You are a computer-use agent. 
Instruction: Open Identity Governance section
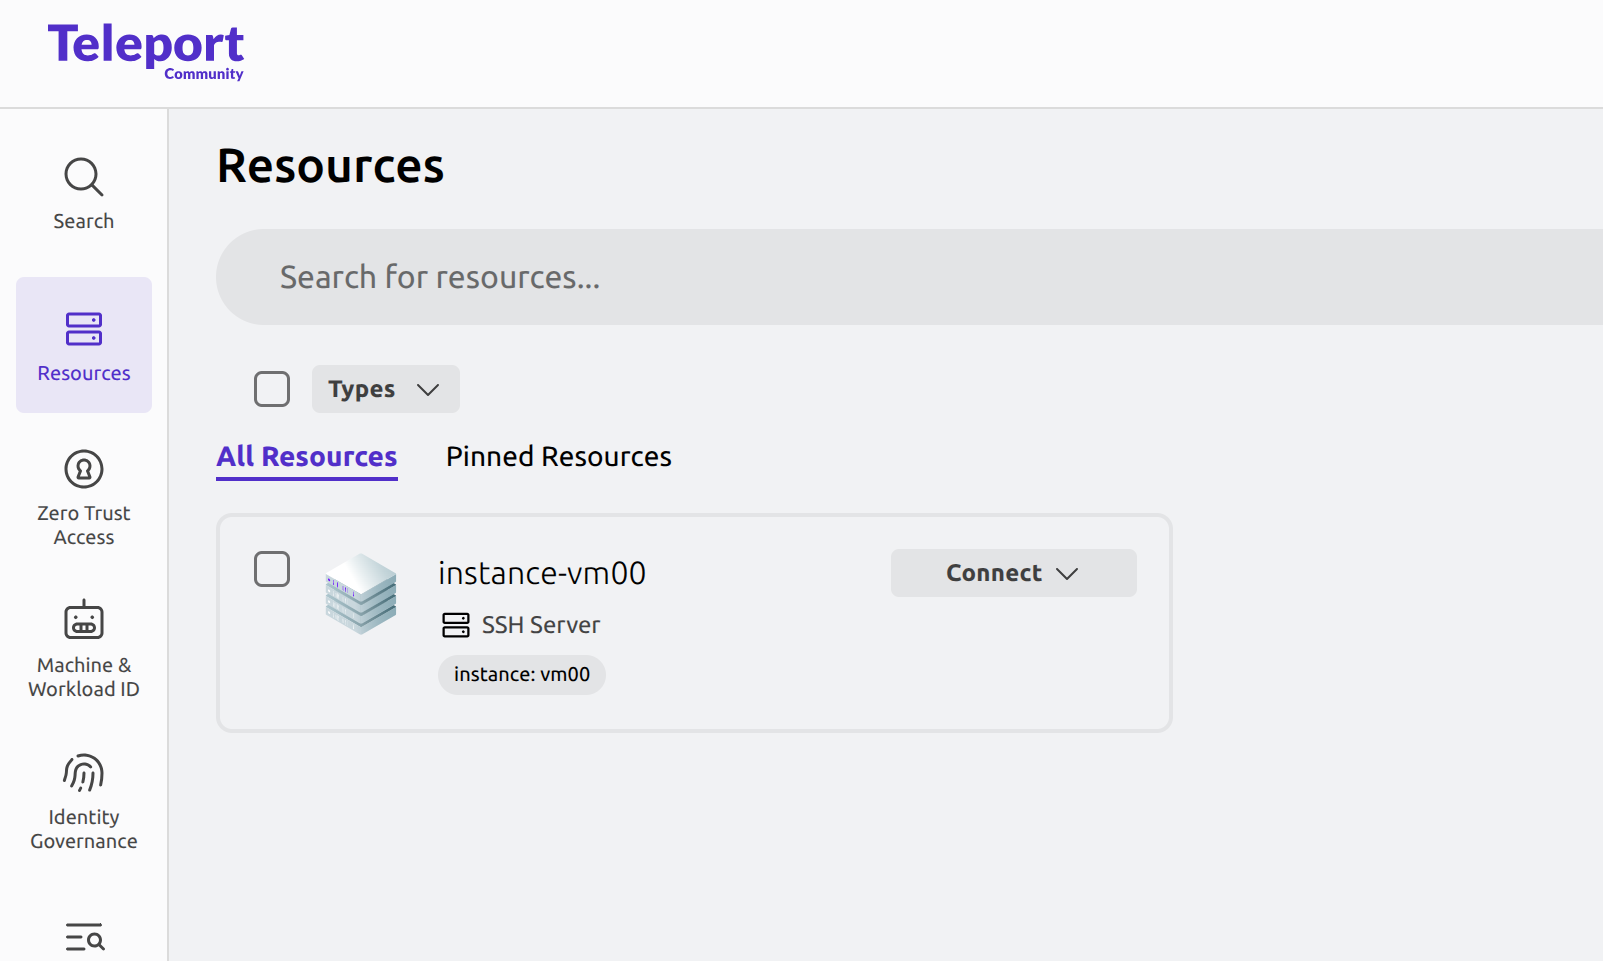pos(84,801)
